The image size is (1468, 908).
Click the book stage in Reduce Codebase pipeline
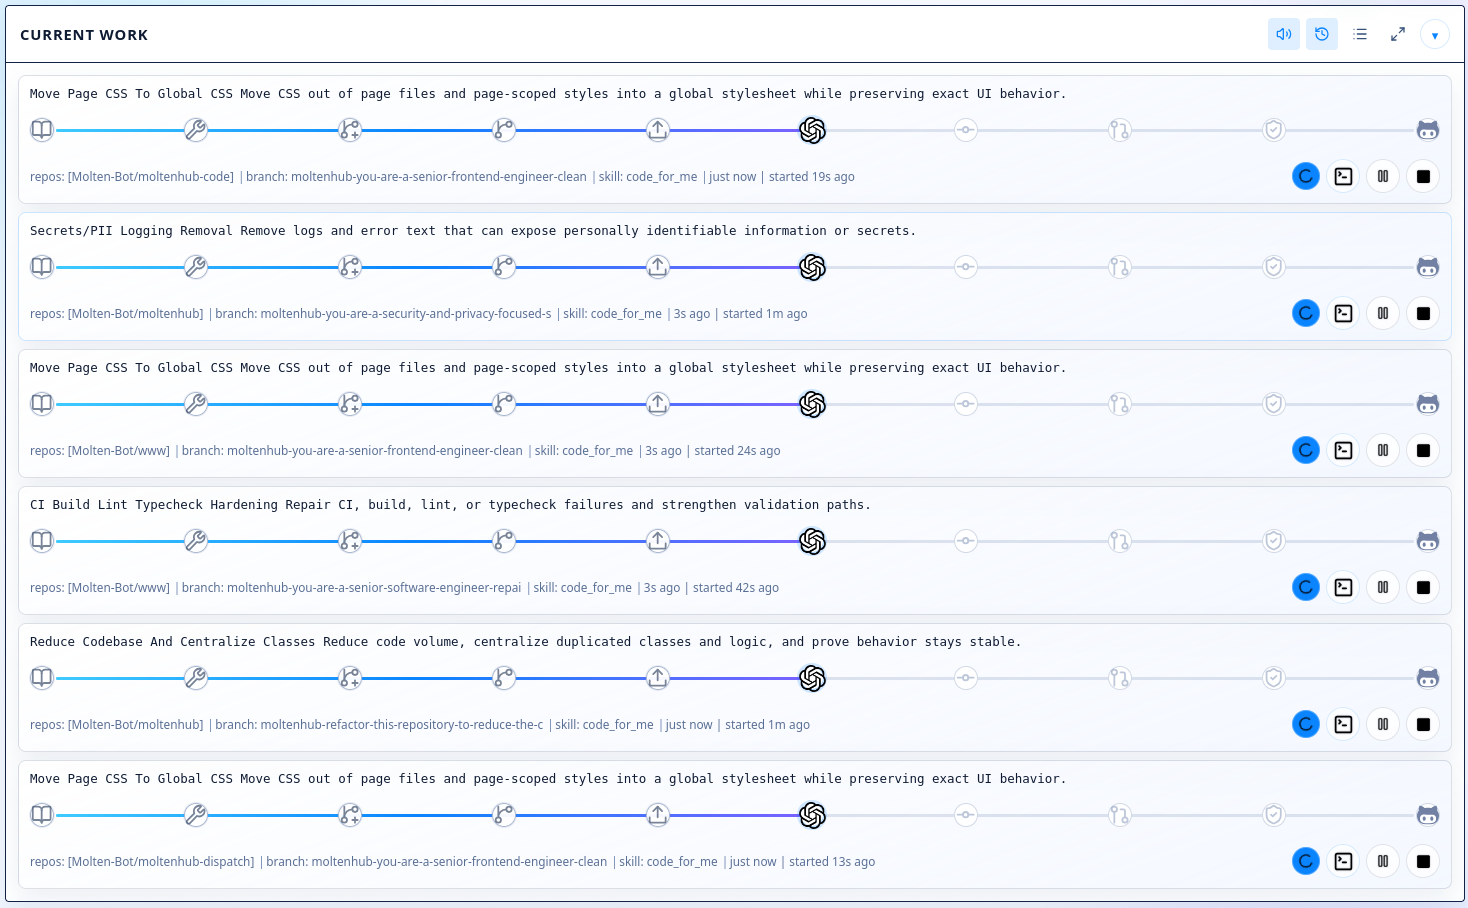pos(42,678)
